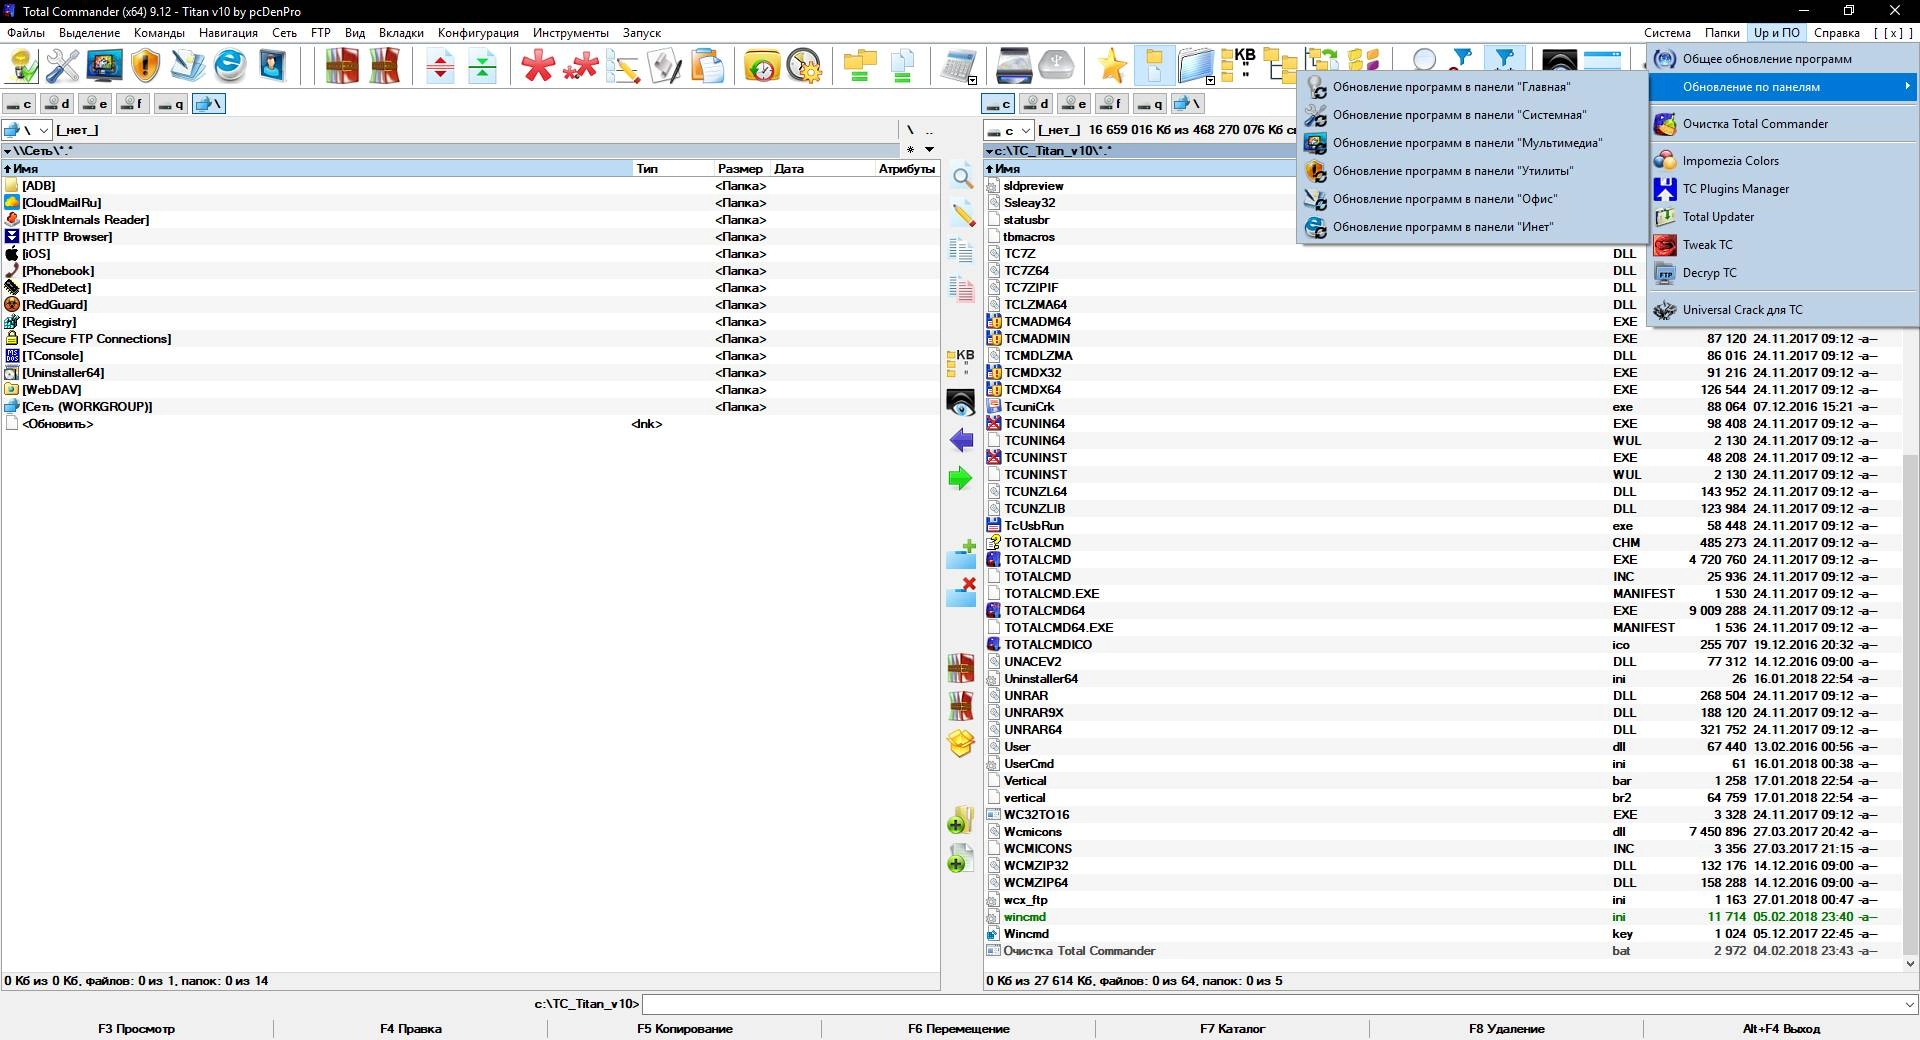1920x1040 pixels.
Task: Launch TC Plugins Manager from menu
Action: pos(1783,189)
